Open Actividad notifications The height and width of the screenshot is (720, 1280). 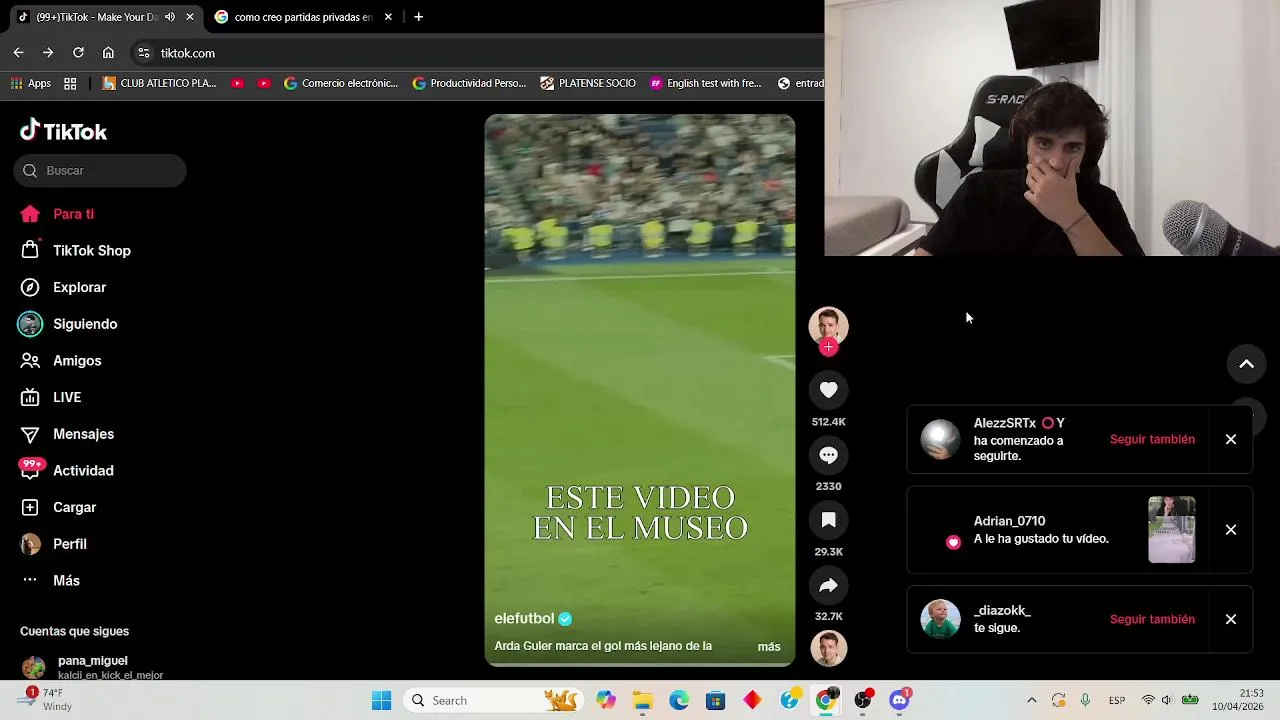[x=67, y=471]
